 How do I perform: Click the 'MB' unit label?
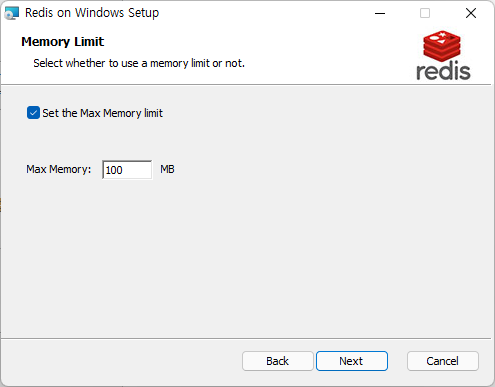[167, 169]
